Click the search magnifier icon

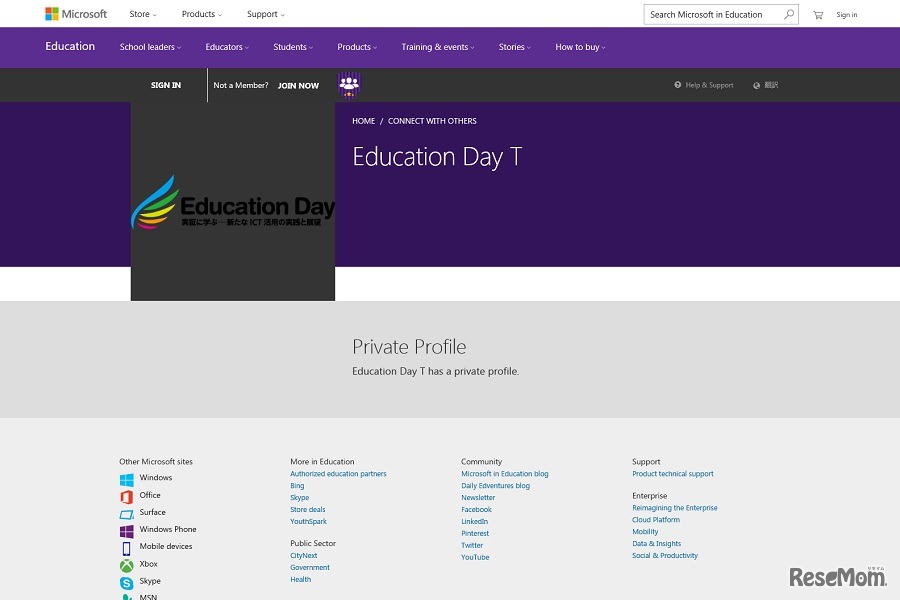tap(789, 15)
